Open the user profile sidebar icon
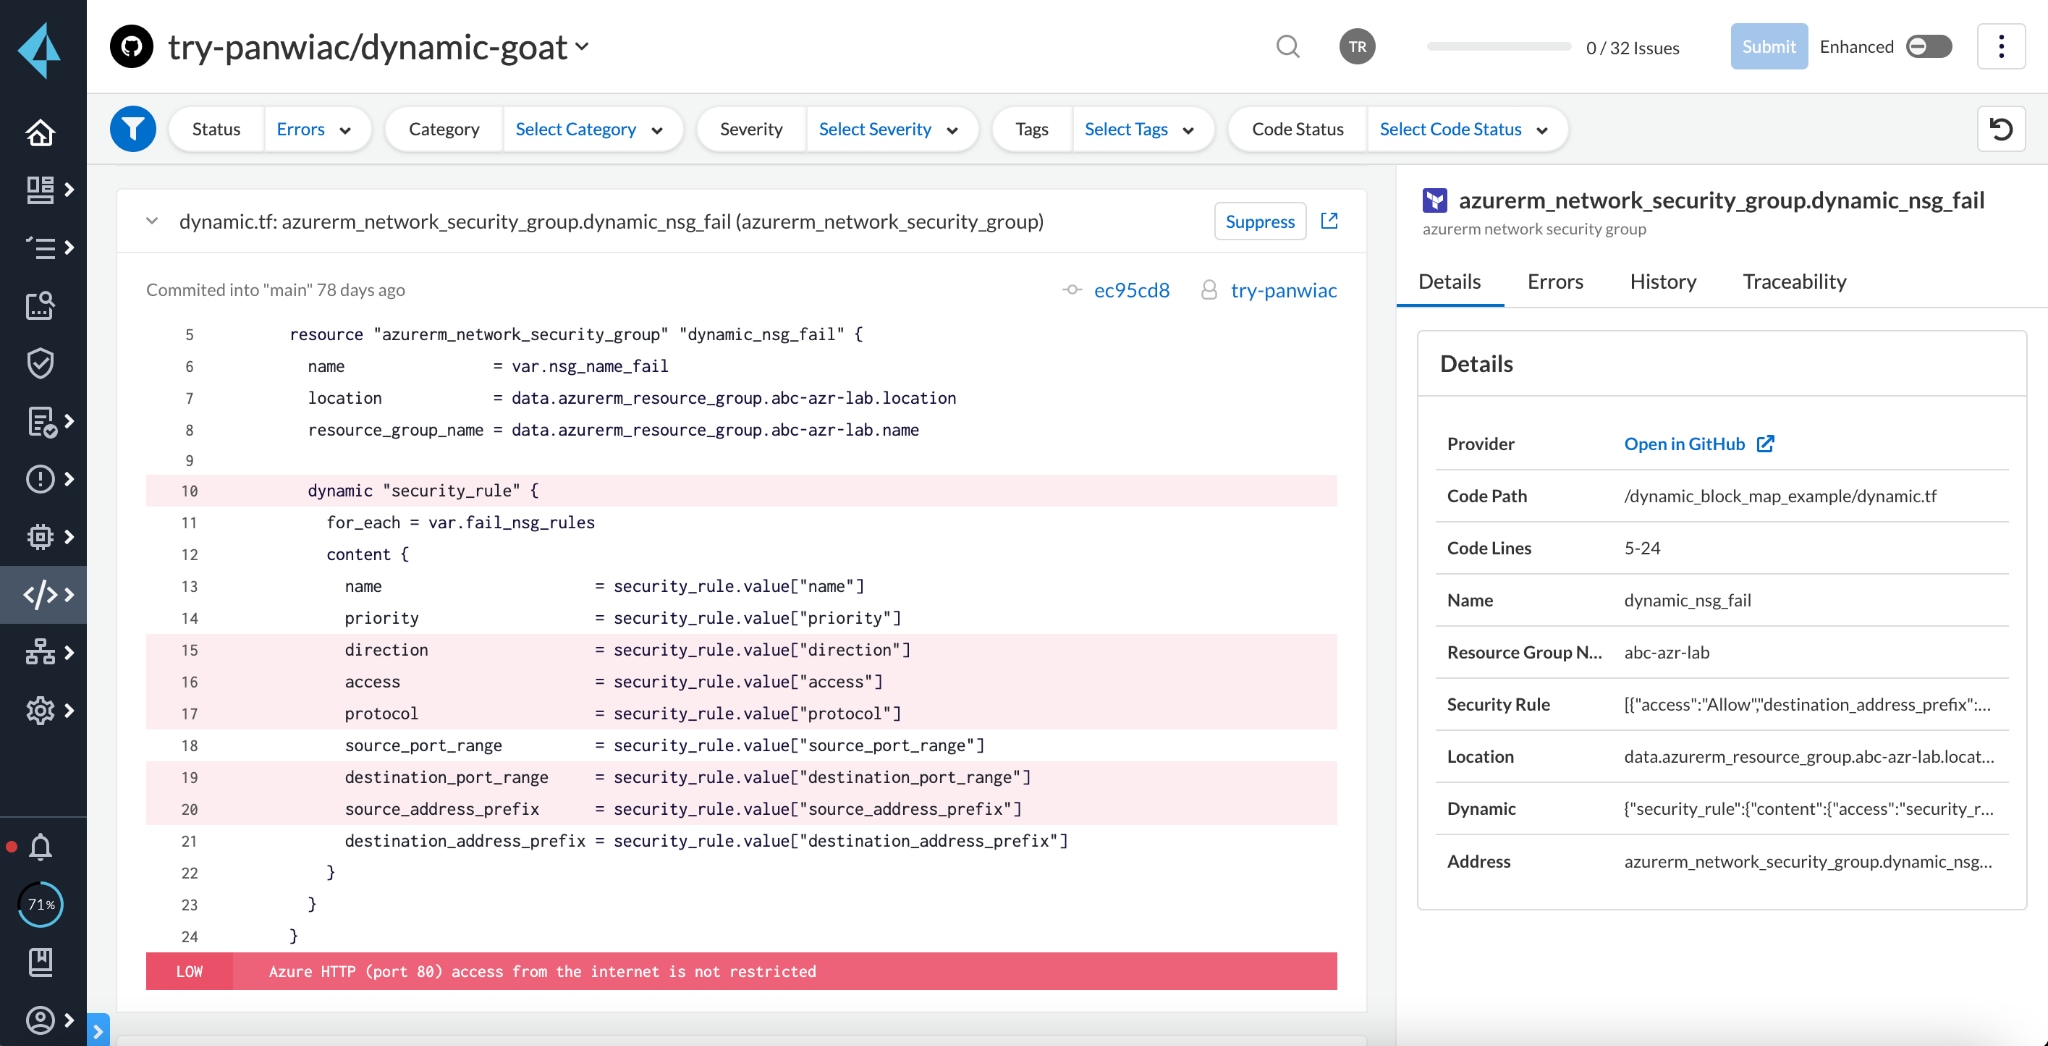Screen dimensions: 2048x1046 [40, 1020]
